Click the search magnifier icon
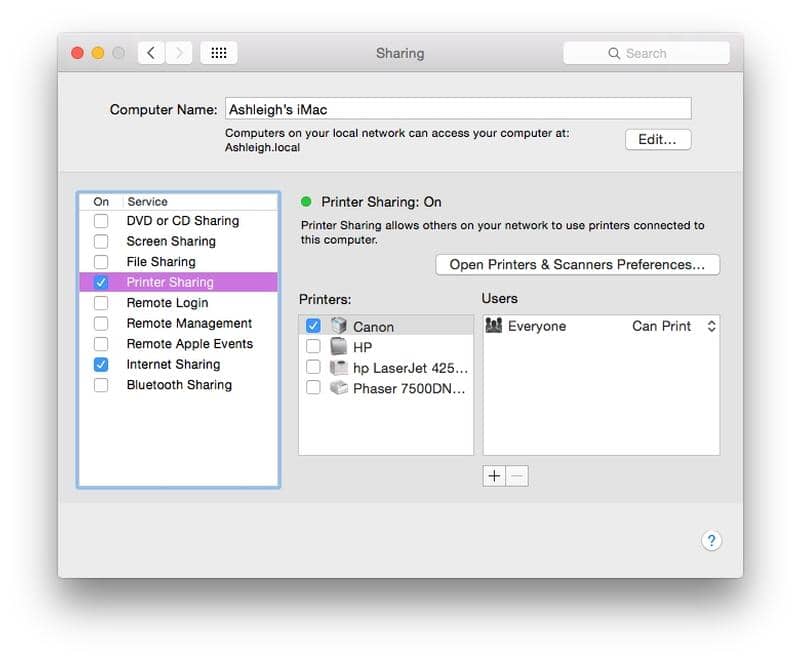Viewport: 800px width, 659px height. point(613,52)
